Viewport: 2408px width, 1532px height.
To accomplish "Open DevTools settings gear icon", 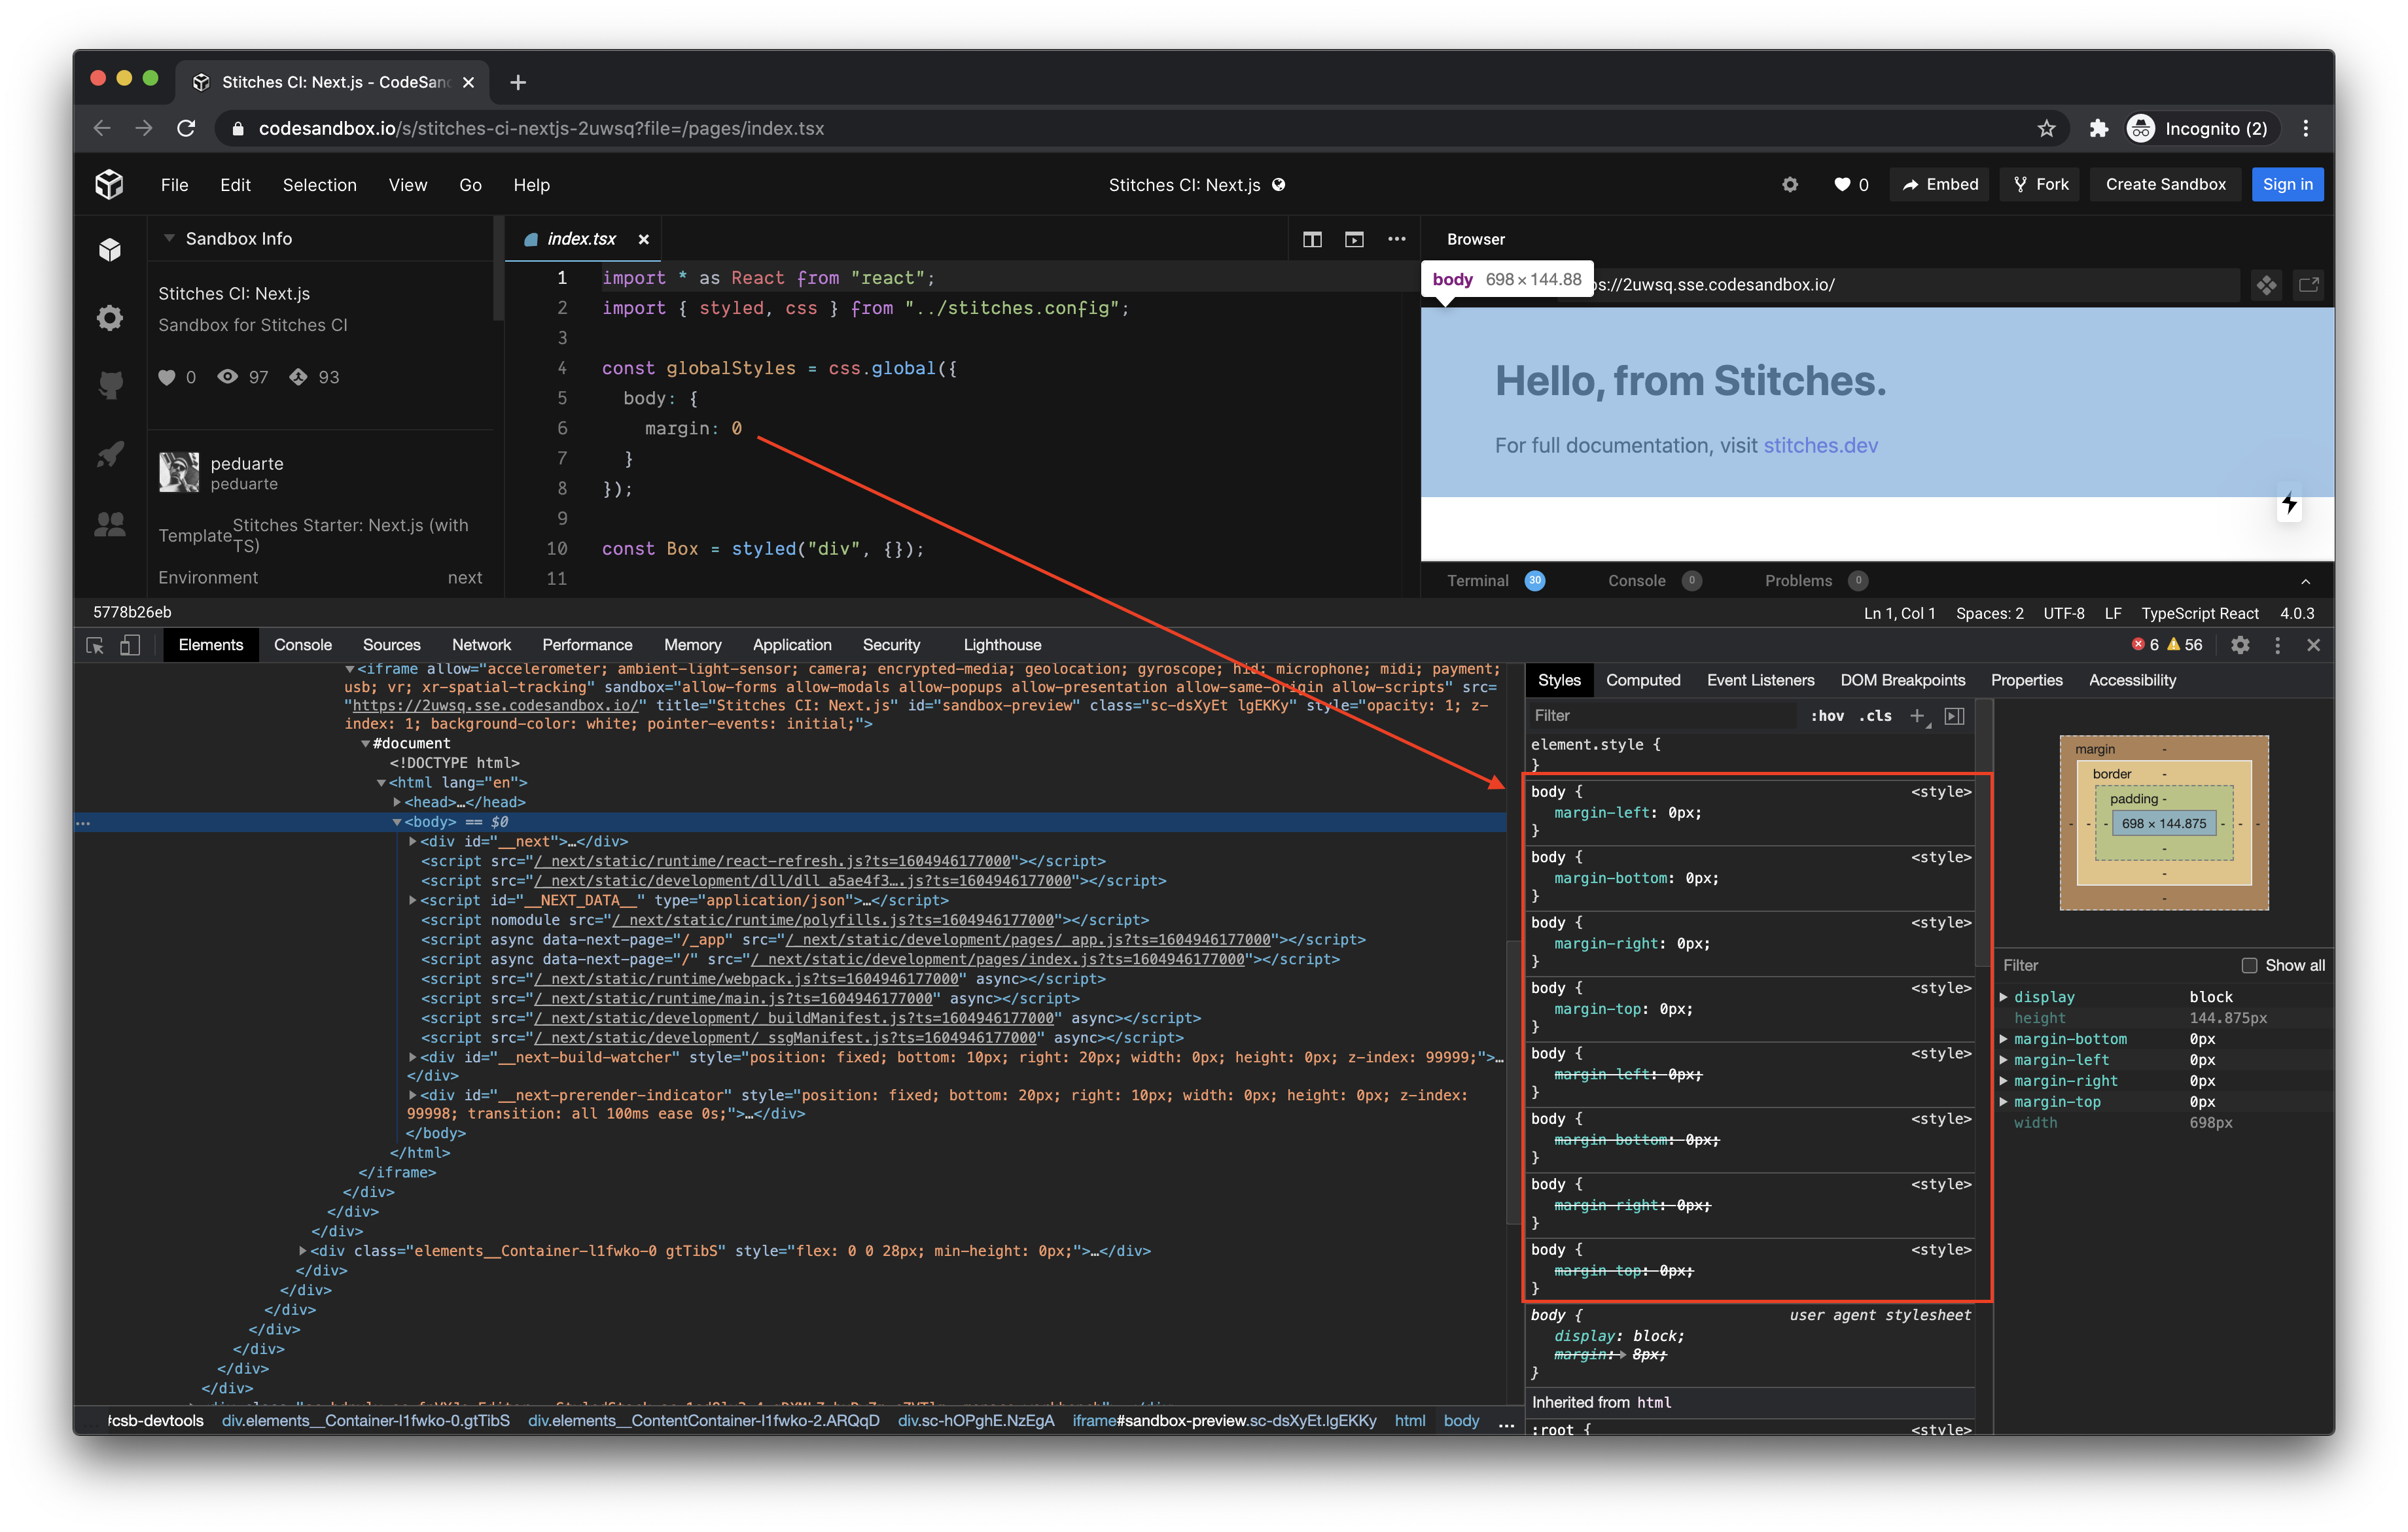I will (x=2240, y=645).
